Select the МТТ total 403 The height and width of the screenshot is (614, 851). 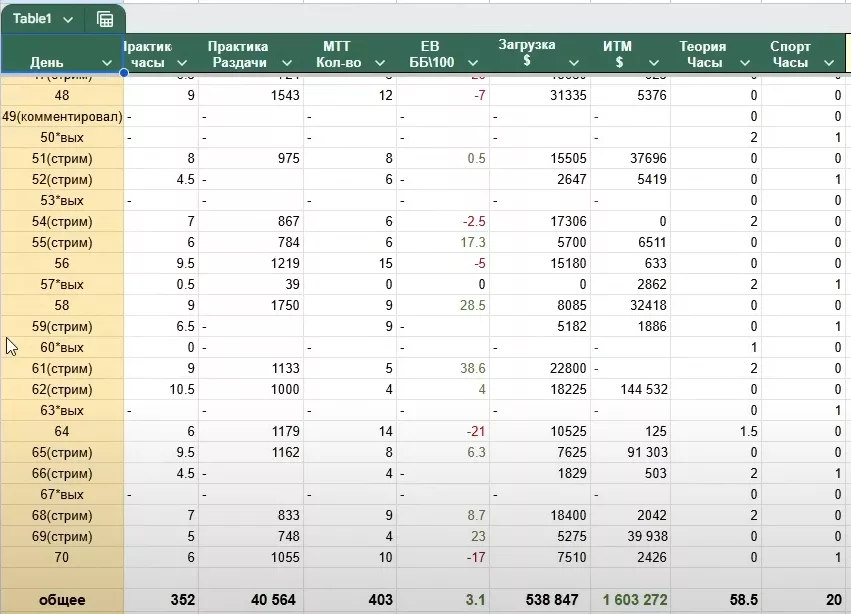(380, 600)
